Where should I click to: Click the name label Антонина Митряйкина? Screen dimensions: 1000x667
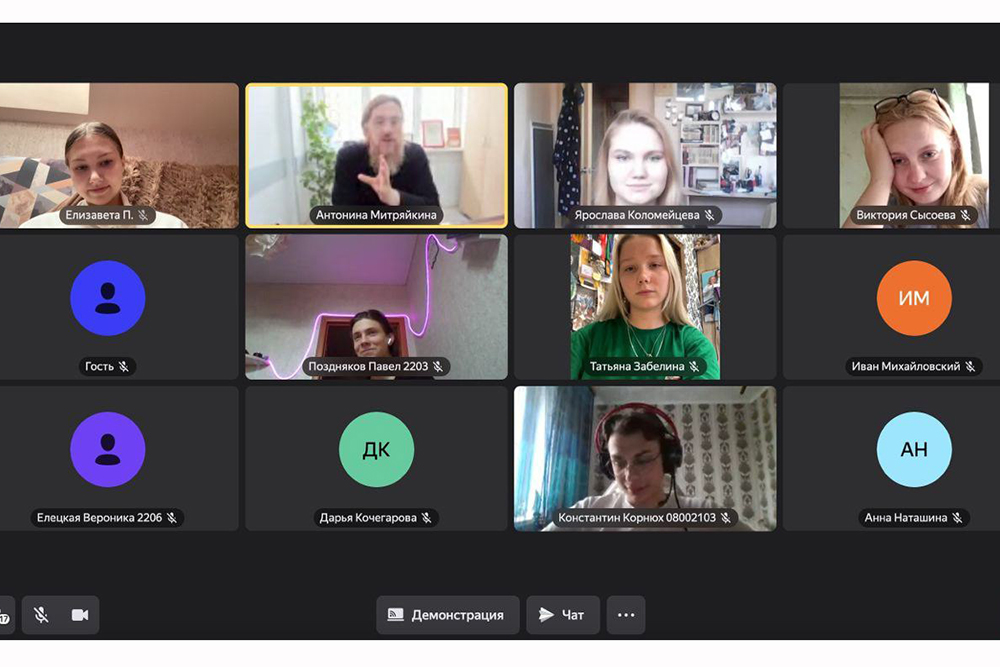coord(376,215)
